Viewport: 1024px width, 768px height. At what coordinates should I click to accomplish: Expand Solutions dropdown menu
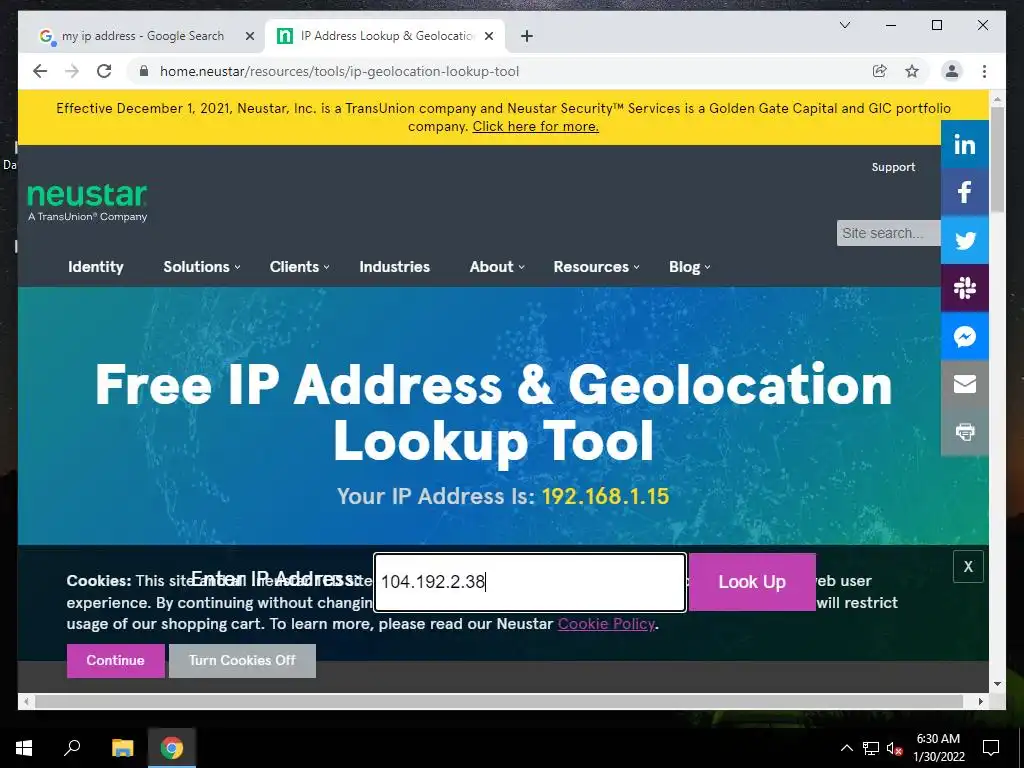click(201, 267)
